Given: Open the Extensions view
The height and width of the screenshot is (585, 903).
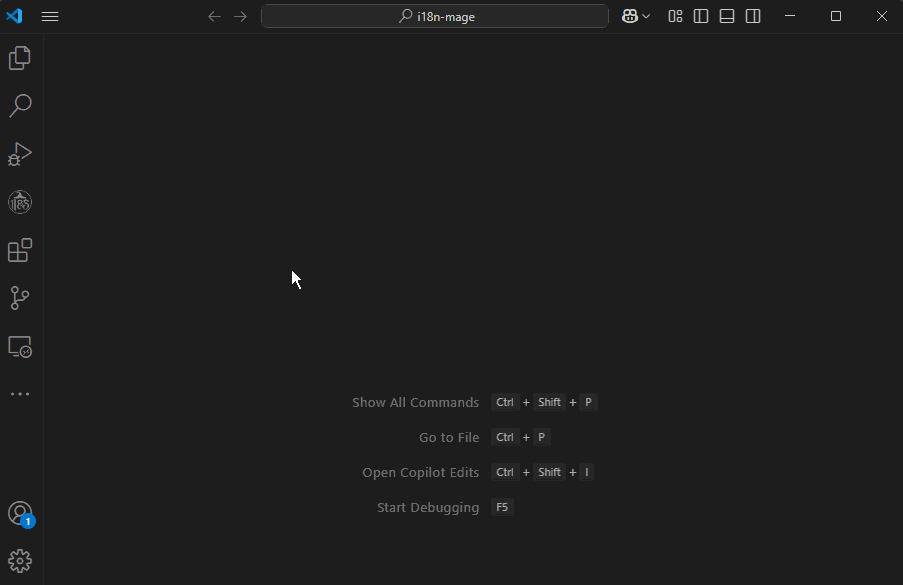Looking at the screenshot, I should (20, 249).
